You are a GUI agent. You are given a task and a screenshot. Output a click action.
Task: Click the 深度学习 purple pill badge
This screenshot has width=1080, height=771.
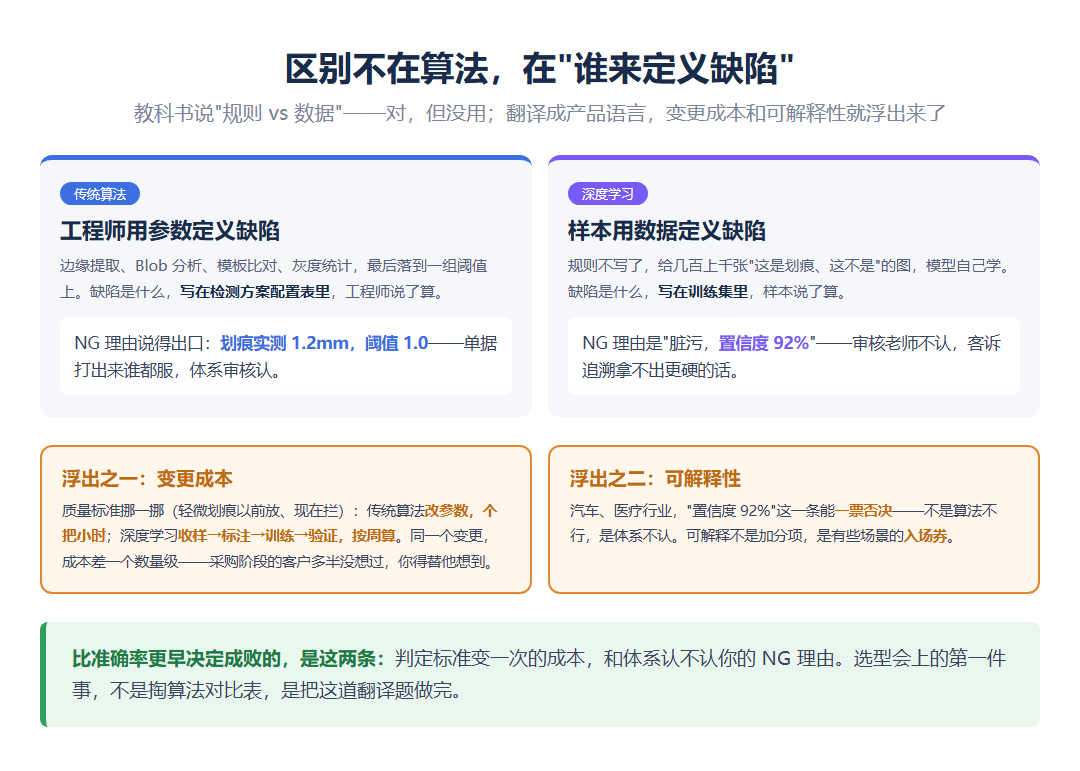(608, 194)
